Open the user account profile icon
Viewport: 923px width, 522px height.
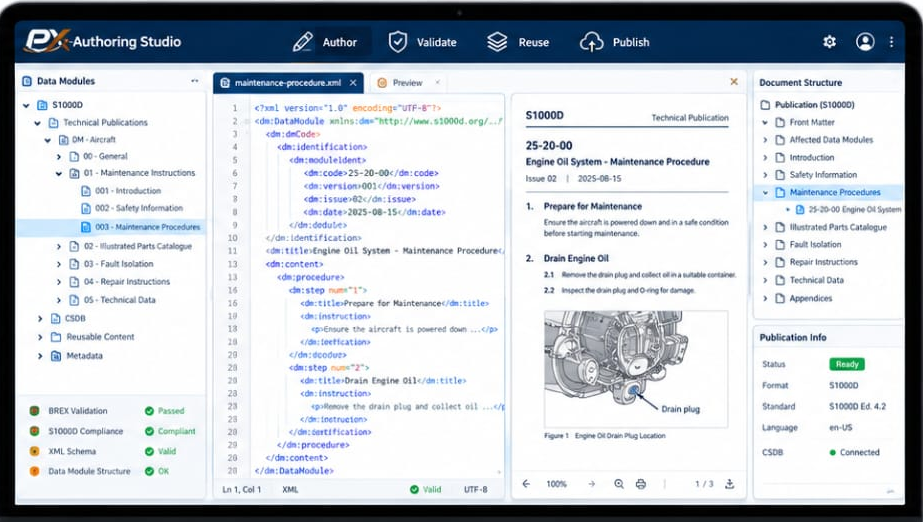[x=865, y=42]
